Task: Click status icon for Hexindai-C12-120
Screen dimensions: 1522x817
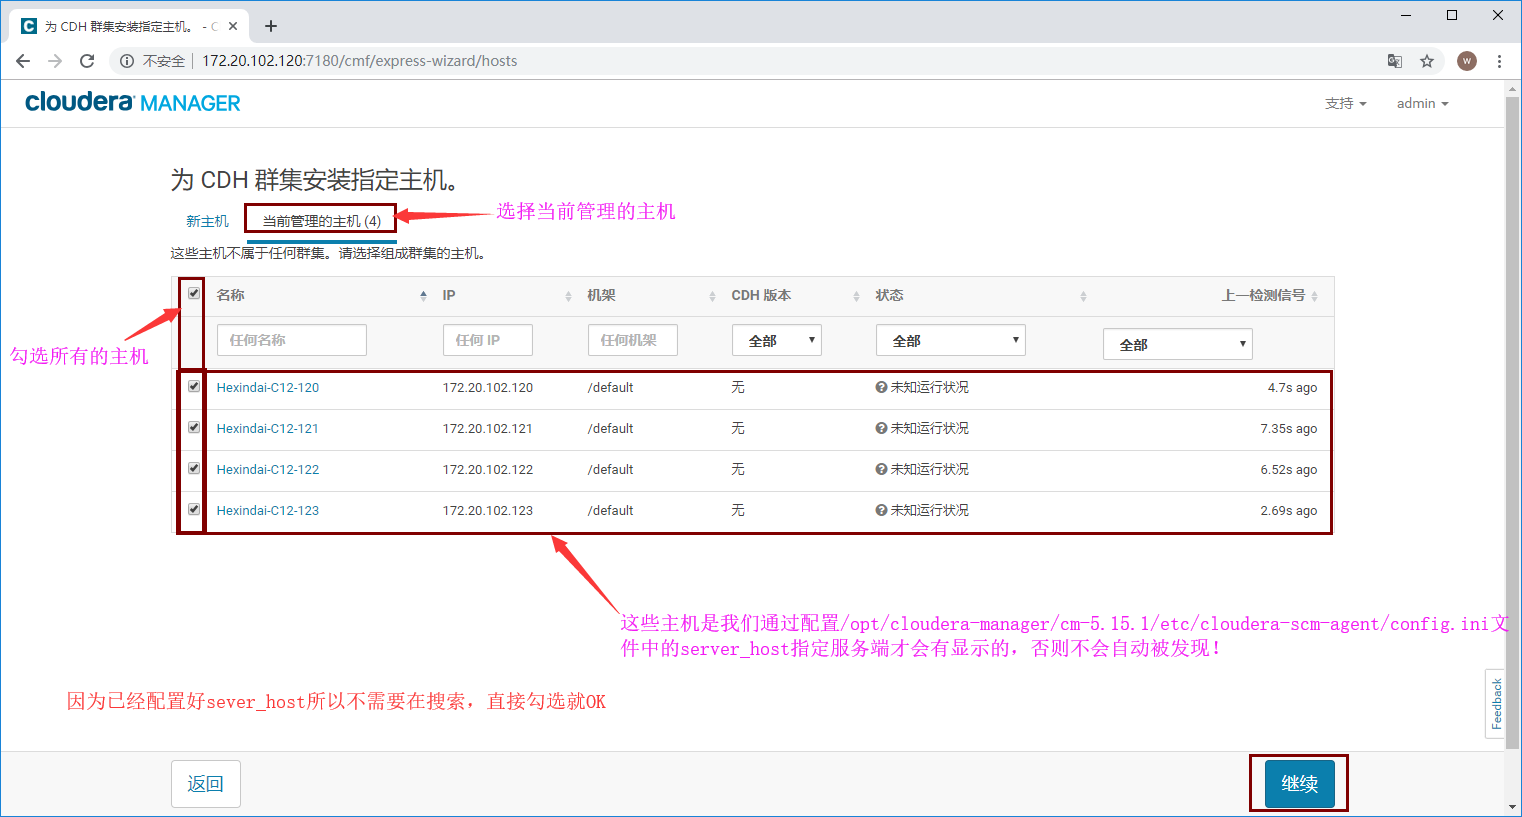Action: (881, 387)
